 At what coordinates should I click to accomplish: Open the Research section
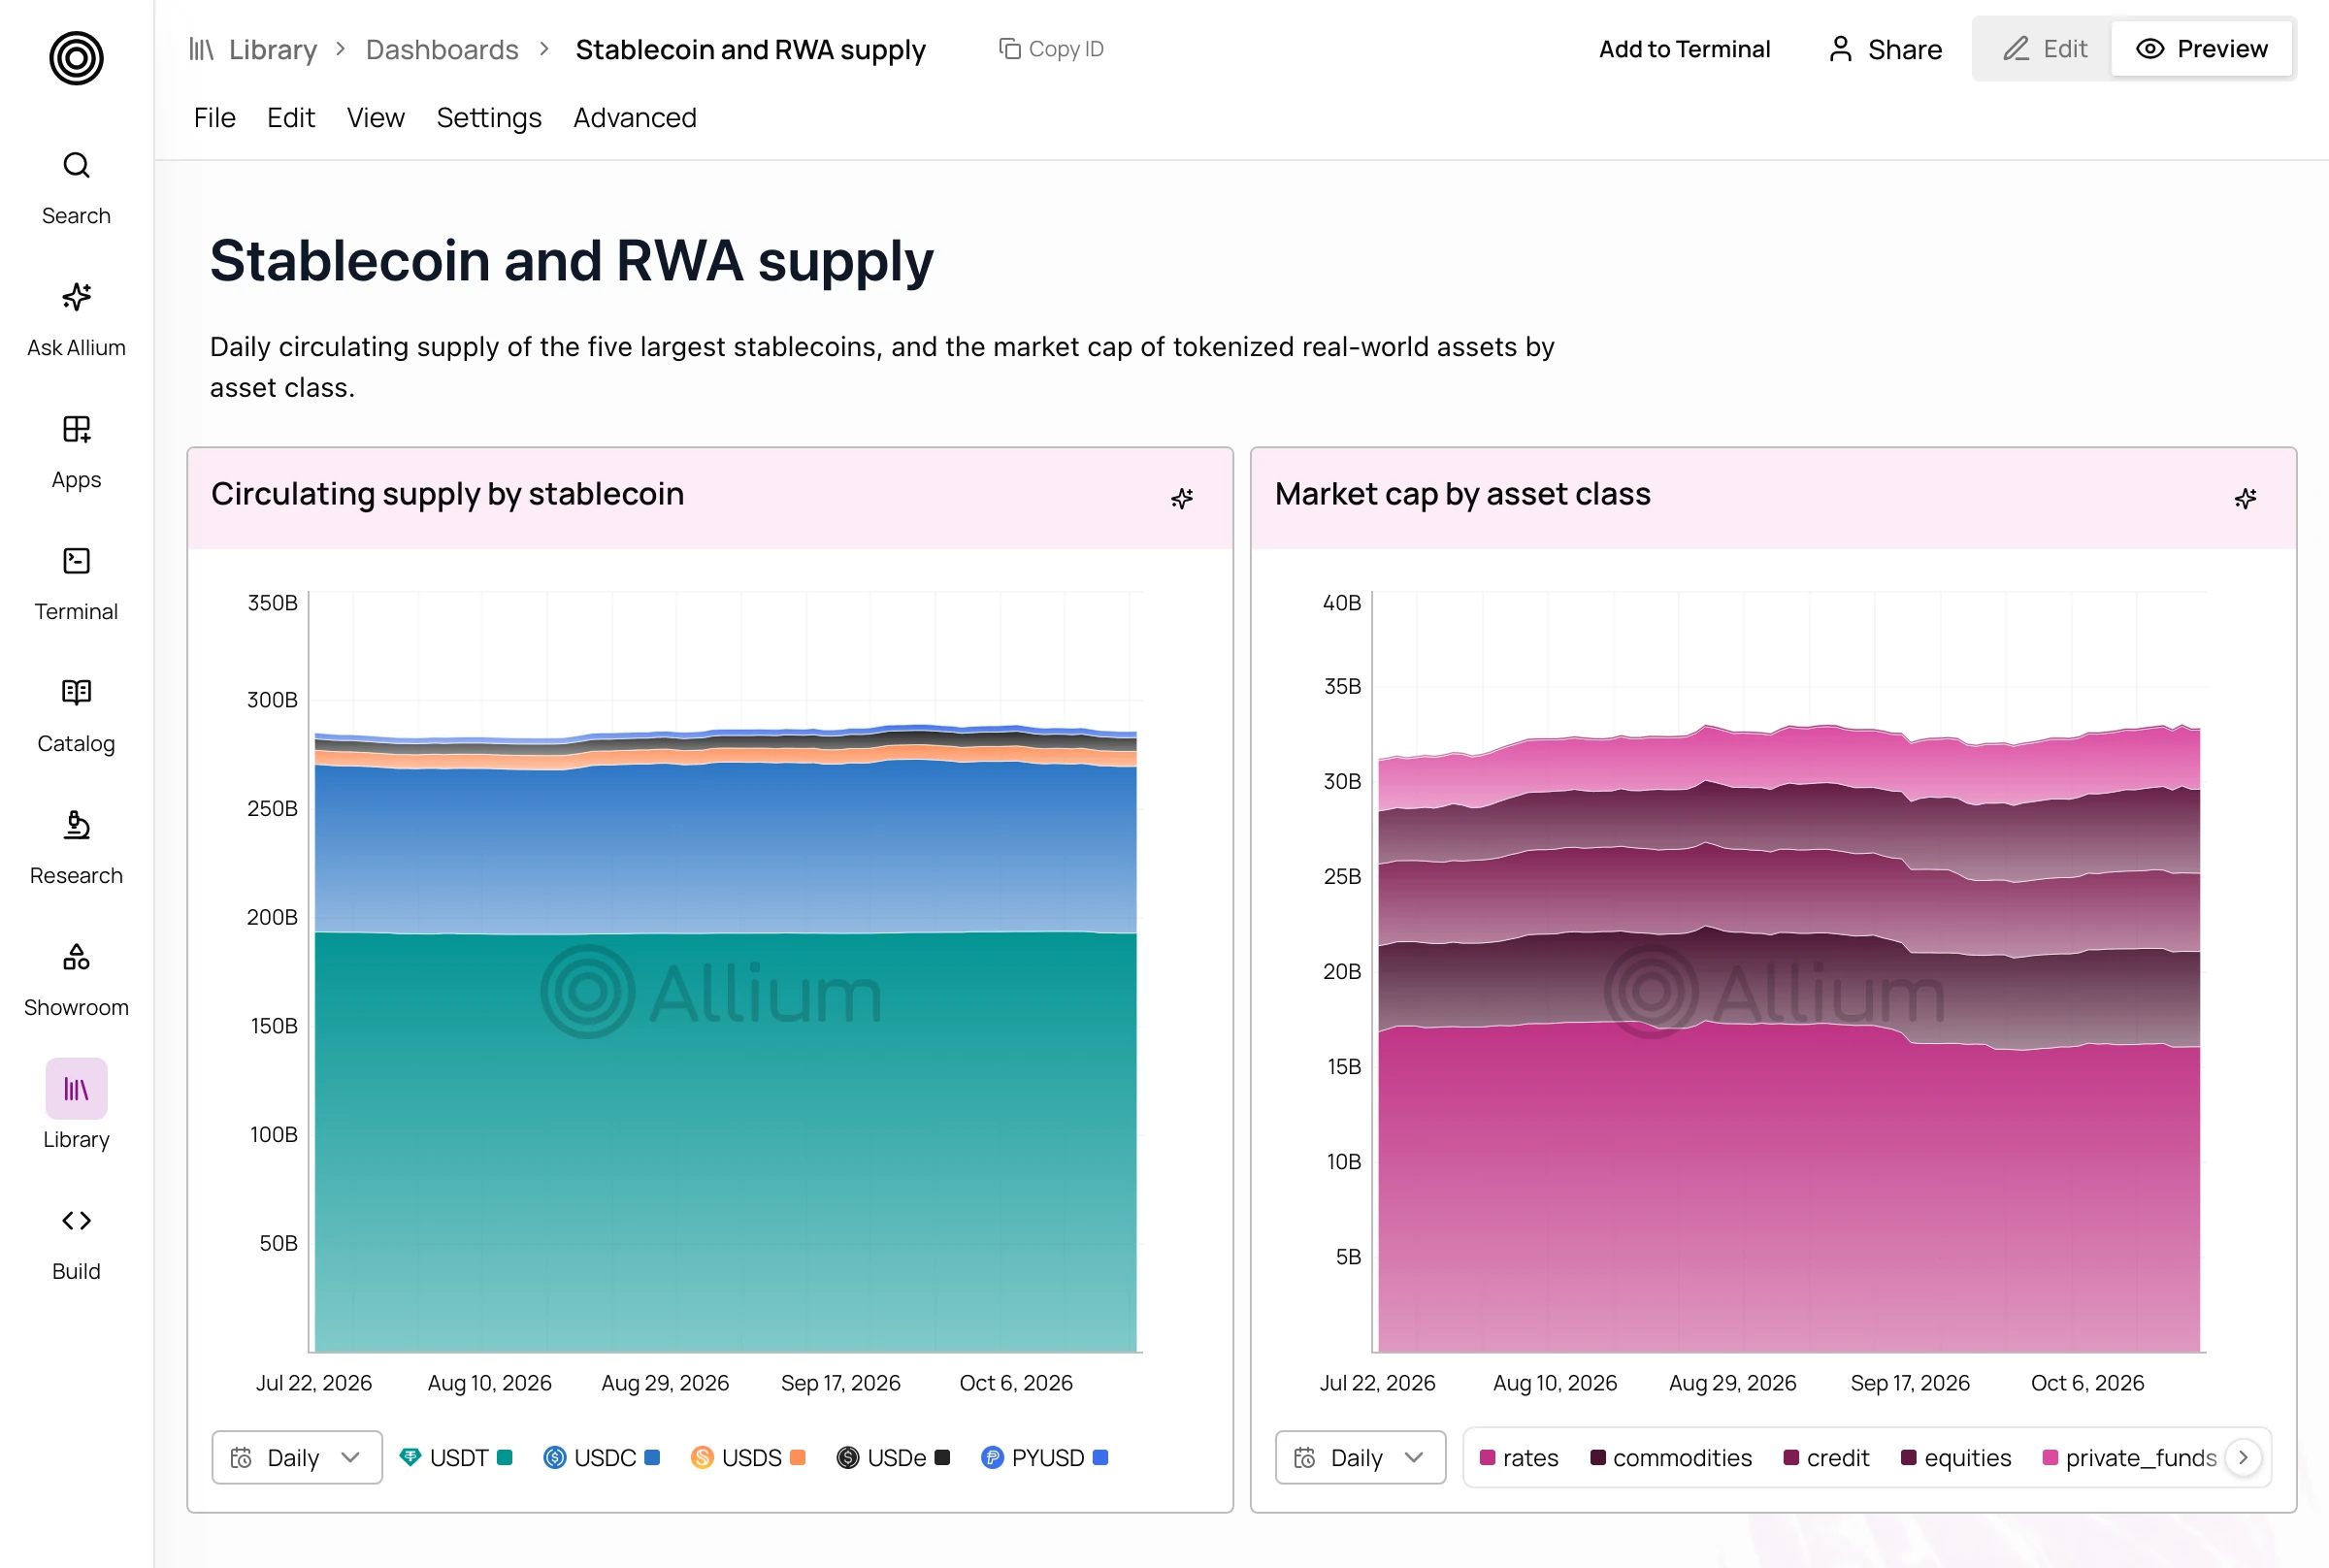click(76, 848)
